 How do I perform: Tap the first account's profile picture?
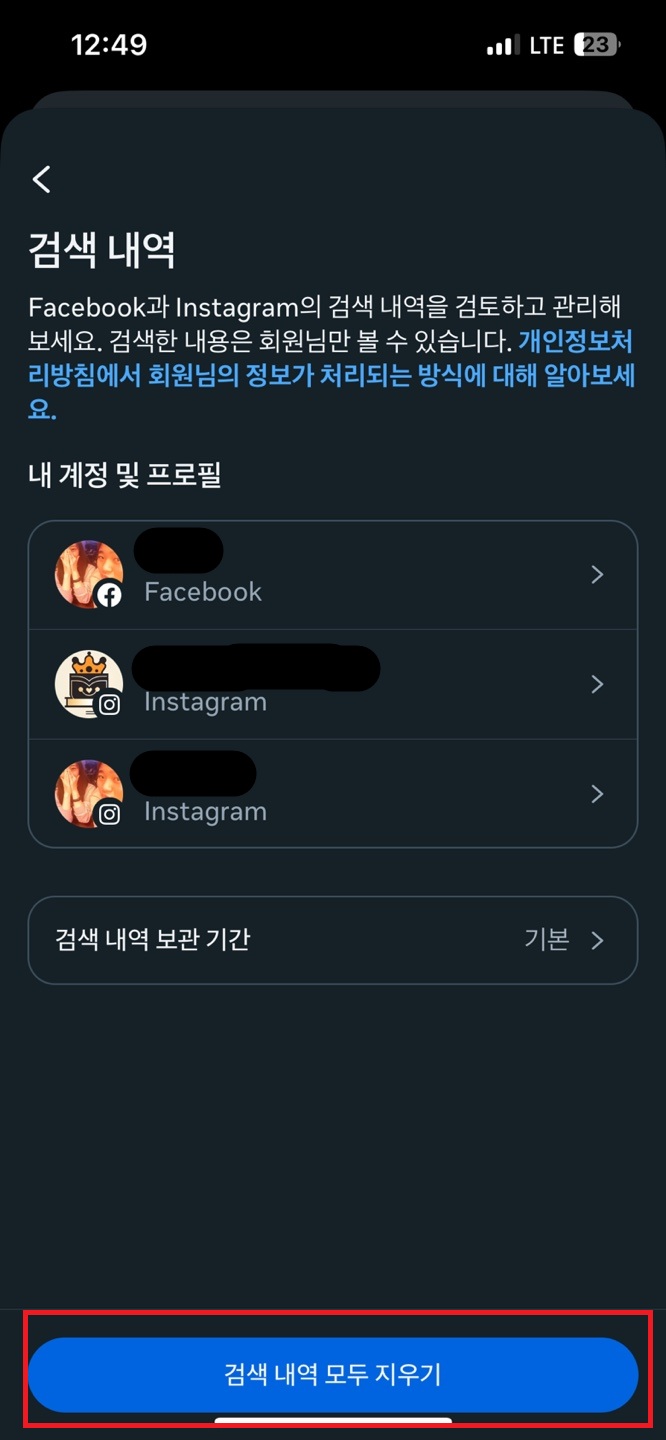[x=88, y=574]
